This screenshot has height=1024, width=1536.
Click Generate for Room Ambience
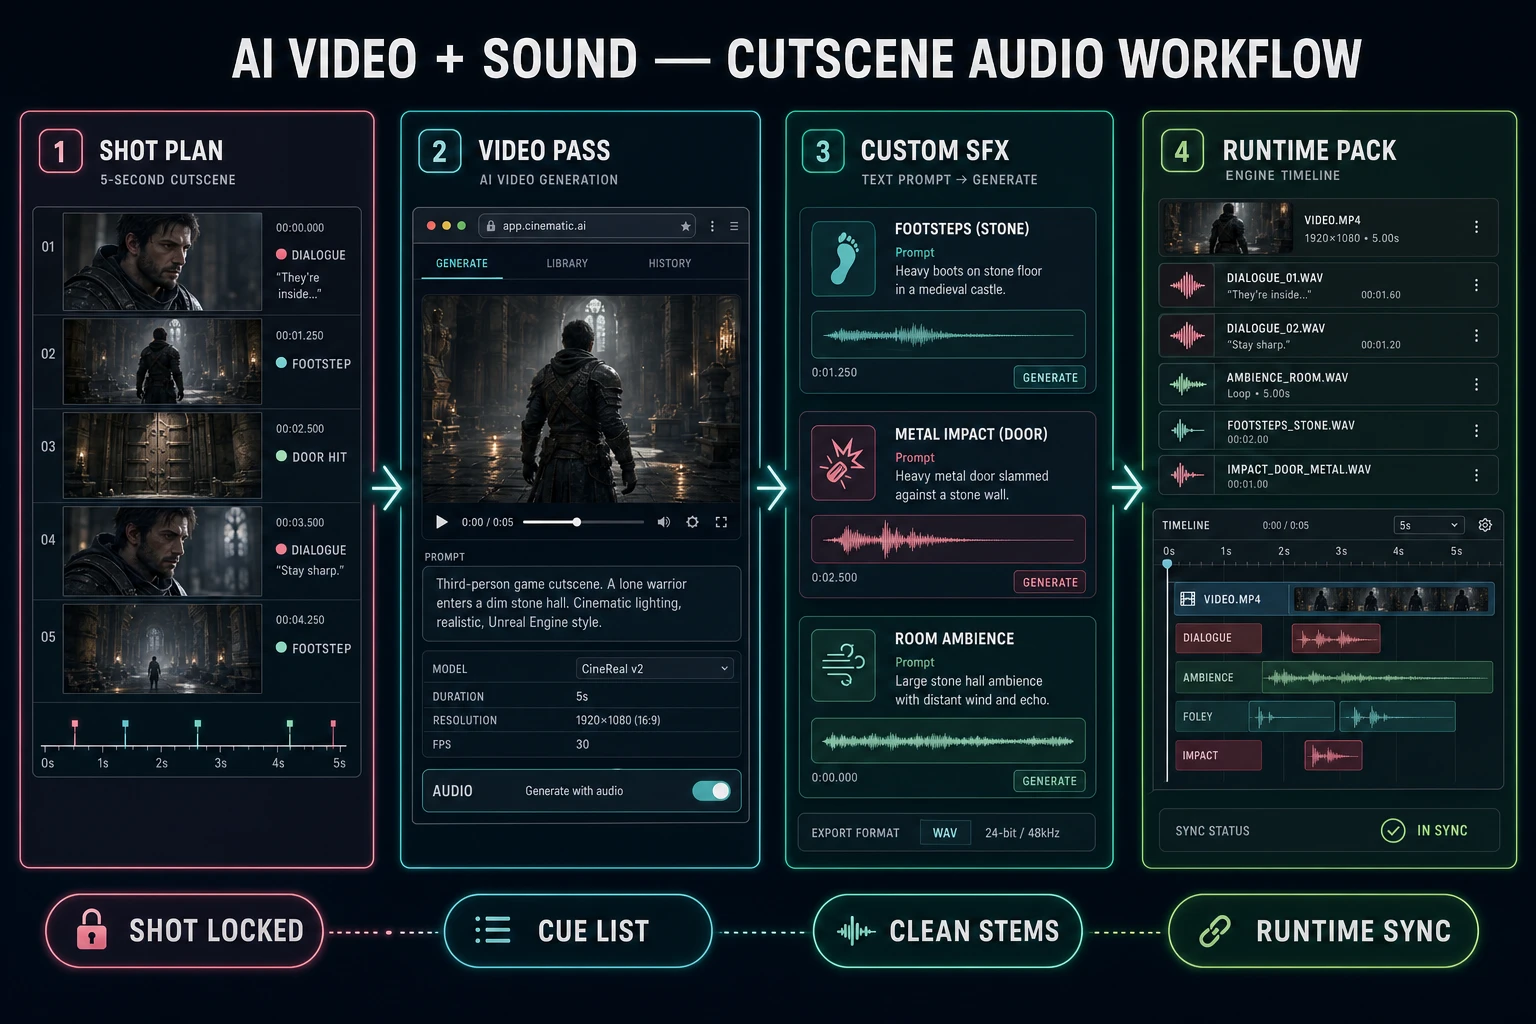(x=1050, y=781)
